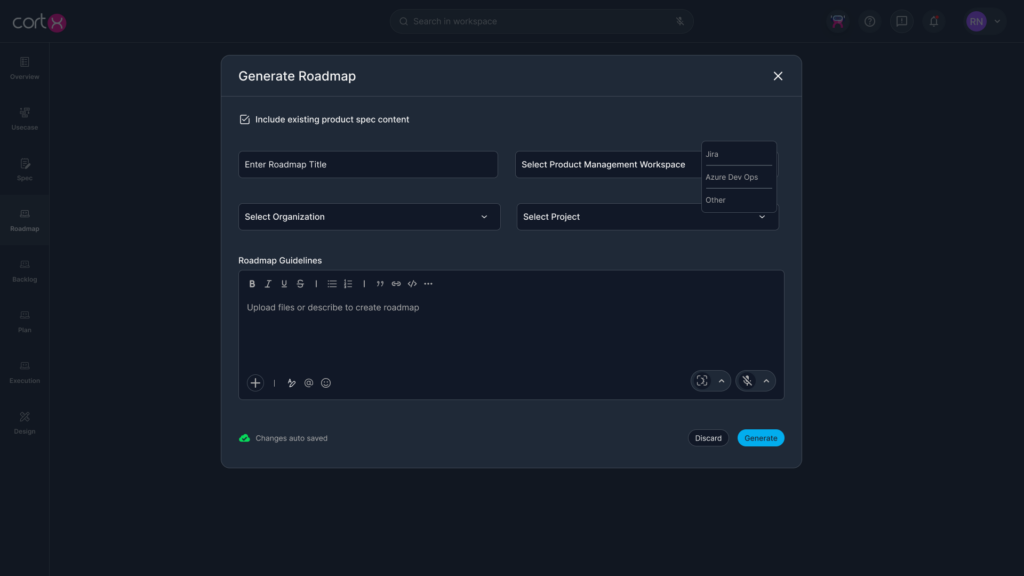Toggle the muted microphone in the editor
1024x576 pixels.
pos(746,381)
